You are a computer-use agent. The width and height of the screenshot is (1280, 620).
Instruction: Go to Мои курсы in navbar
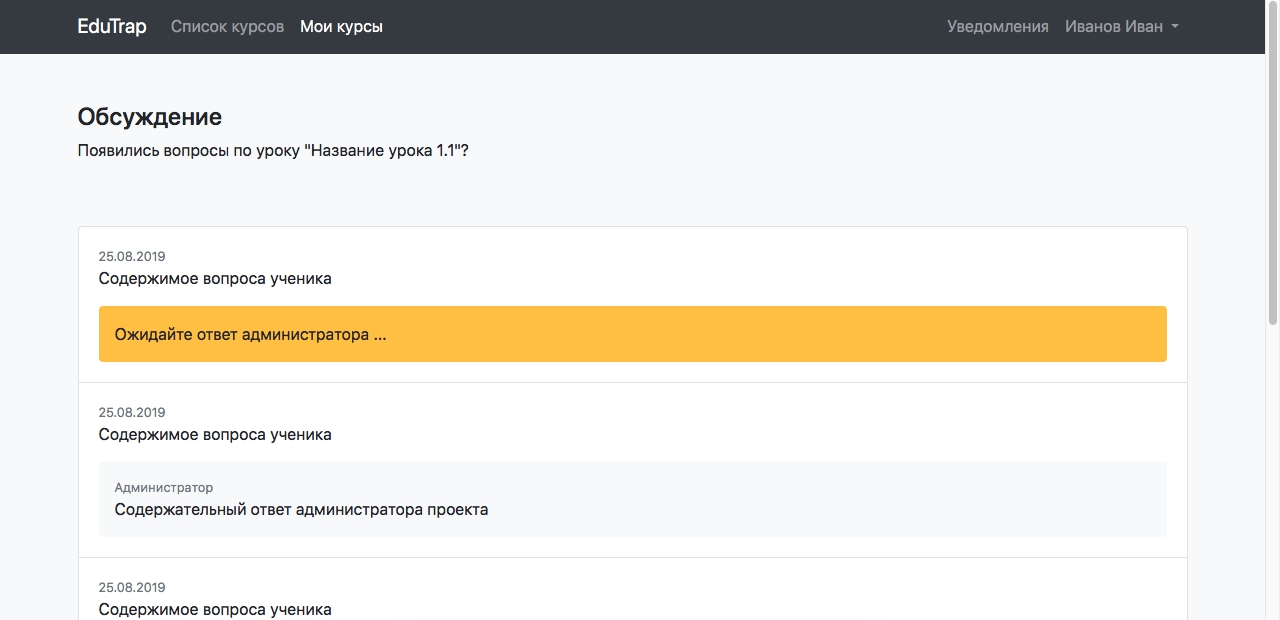click(341, 27)
